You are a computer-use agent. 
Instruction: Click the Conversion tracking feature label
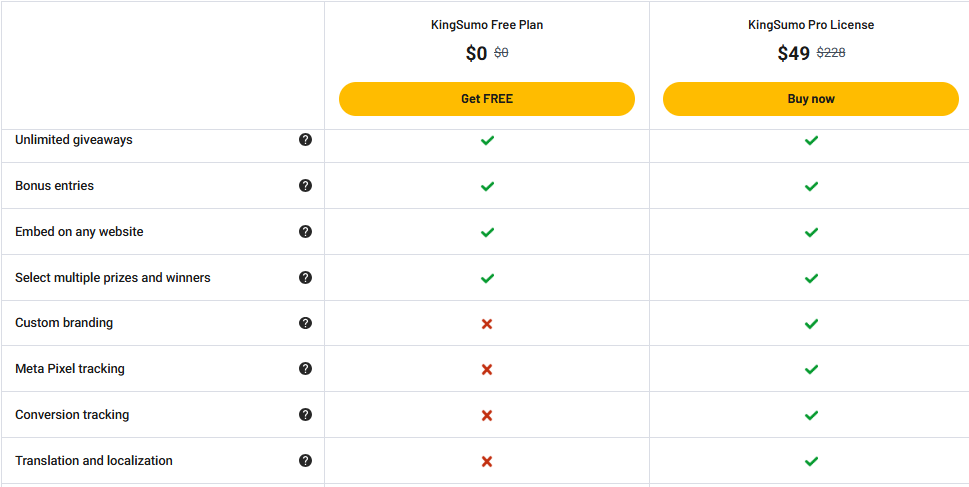pyautogui.click(x=72, y=415)
